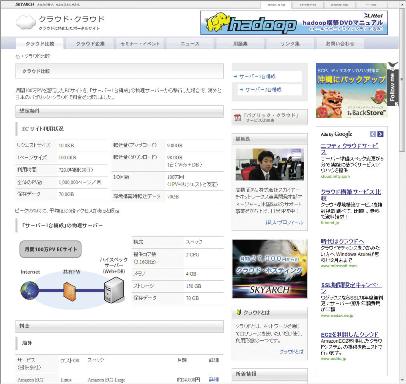The width and height of the screenshot is (406, 384).
Task: Open the 時代はクラウドへ ad link
Action: click(x=342, y=241)
